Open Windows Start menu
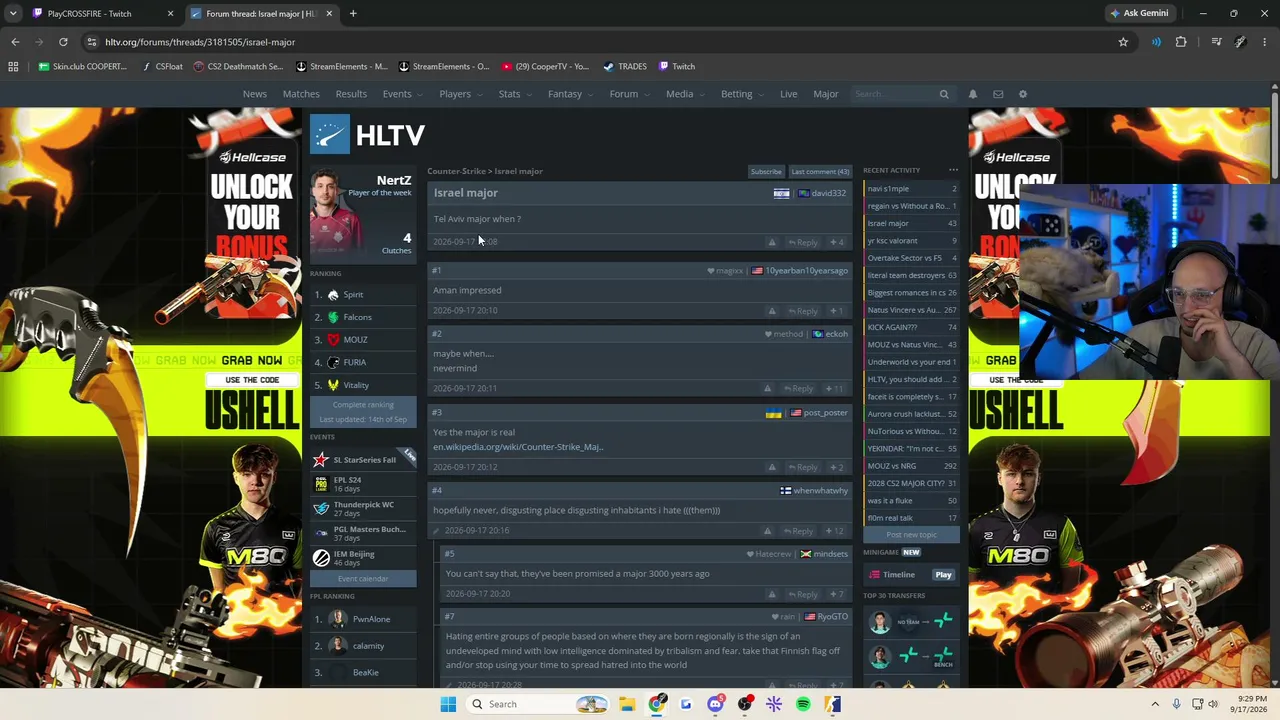The width and height of the screenshot is (1280, 720). [448, 704]
